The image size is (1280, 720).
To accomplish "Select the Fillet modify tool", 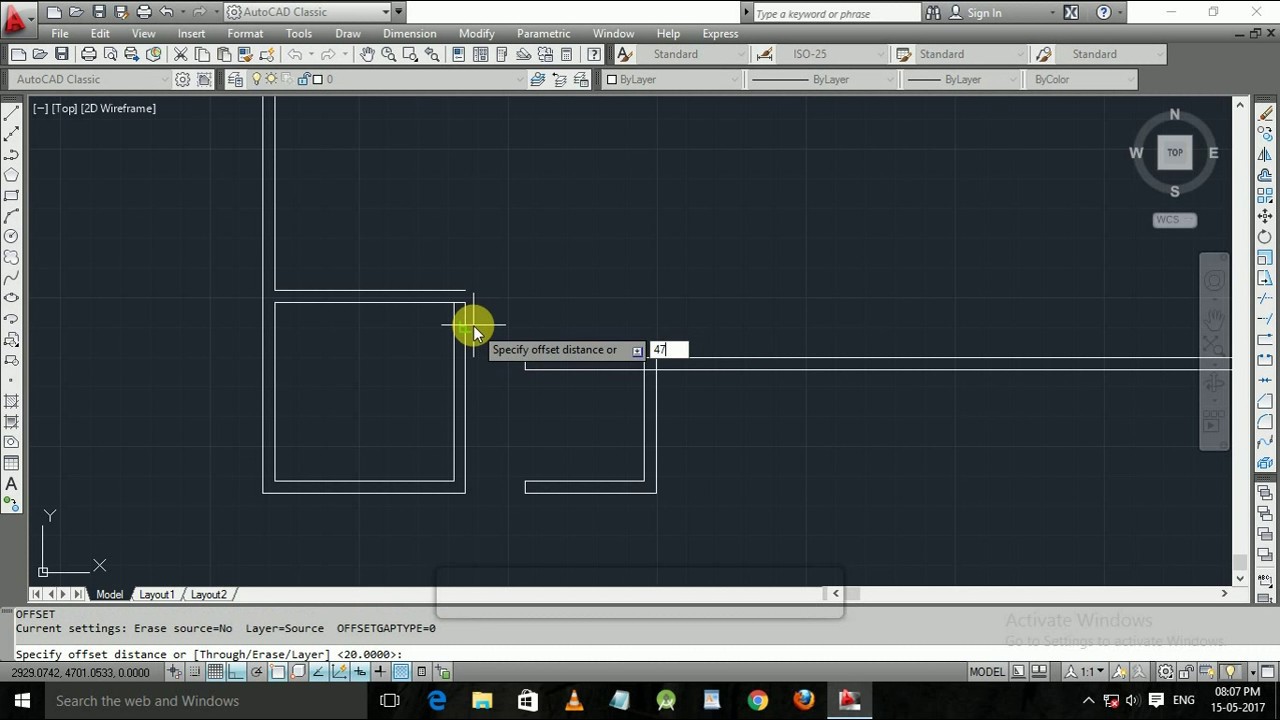I will (x=1265, y=422).
